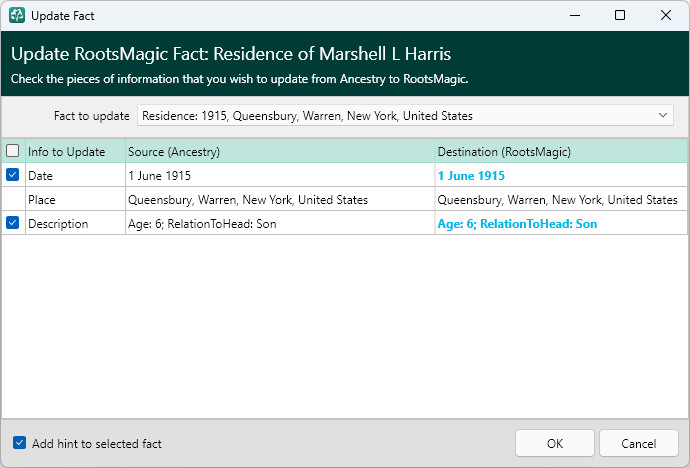This screenshot has height=468, width=690.
Task: Minimize the Update Fact window
Action: 575,15
